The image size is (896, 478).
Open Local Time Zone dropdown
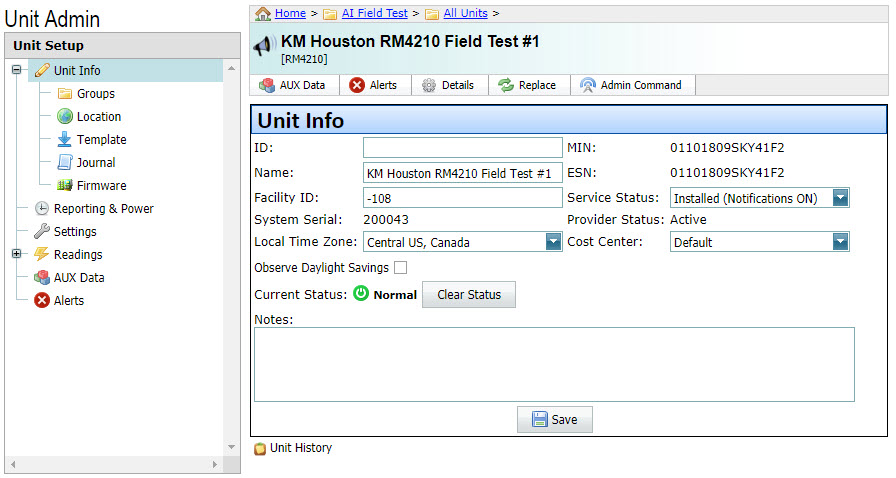pyautogui.click(x=553, y=242)
